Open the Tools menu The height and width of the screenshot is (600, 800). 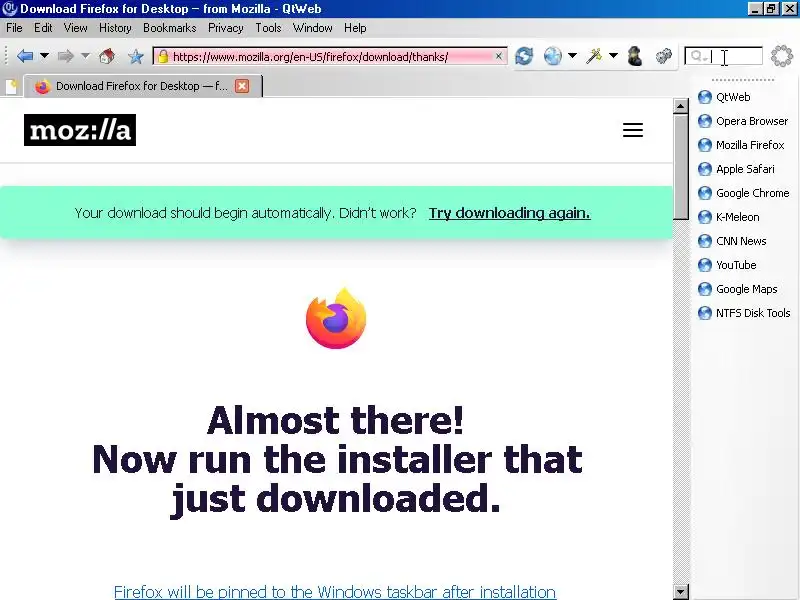click(268, 28)
